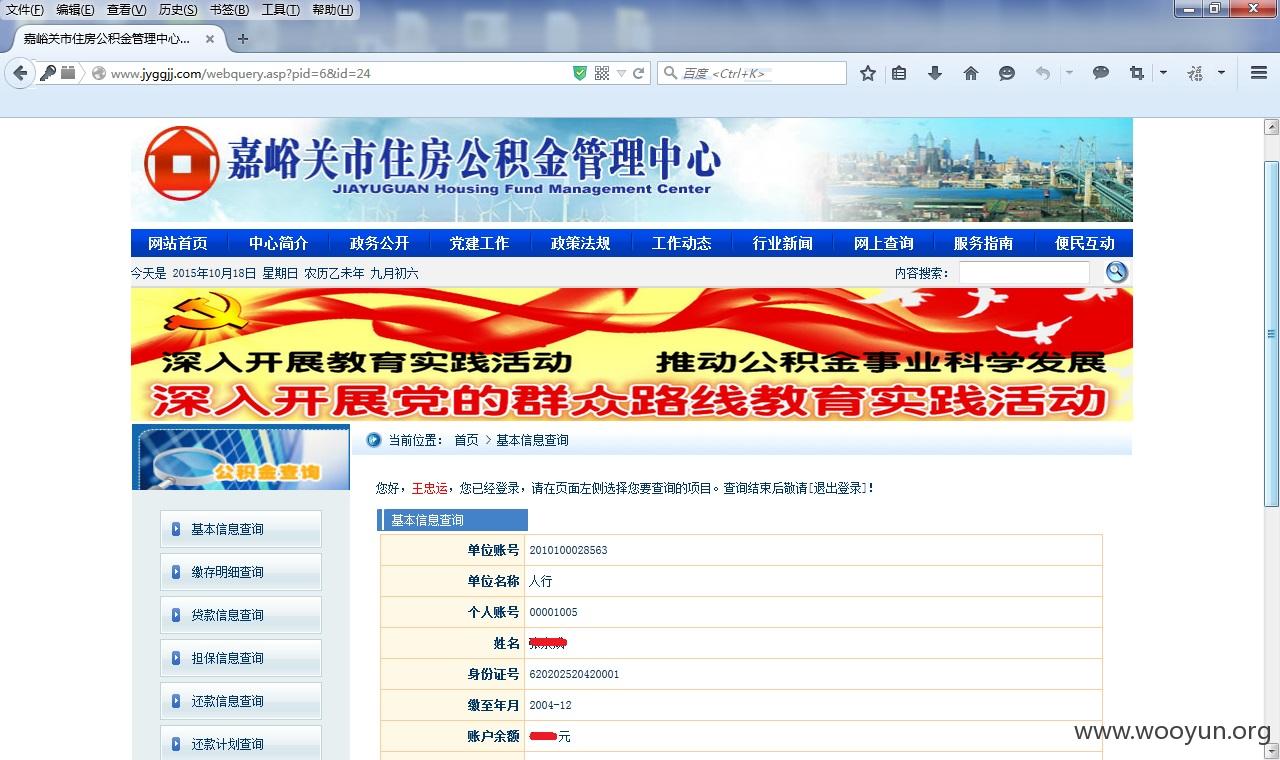Image resolution: width=1280 pixels, height=760 pixels.
Task: Open 基本信息查询 in the sidebar
Action: pos(241,529)
